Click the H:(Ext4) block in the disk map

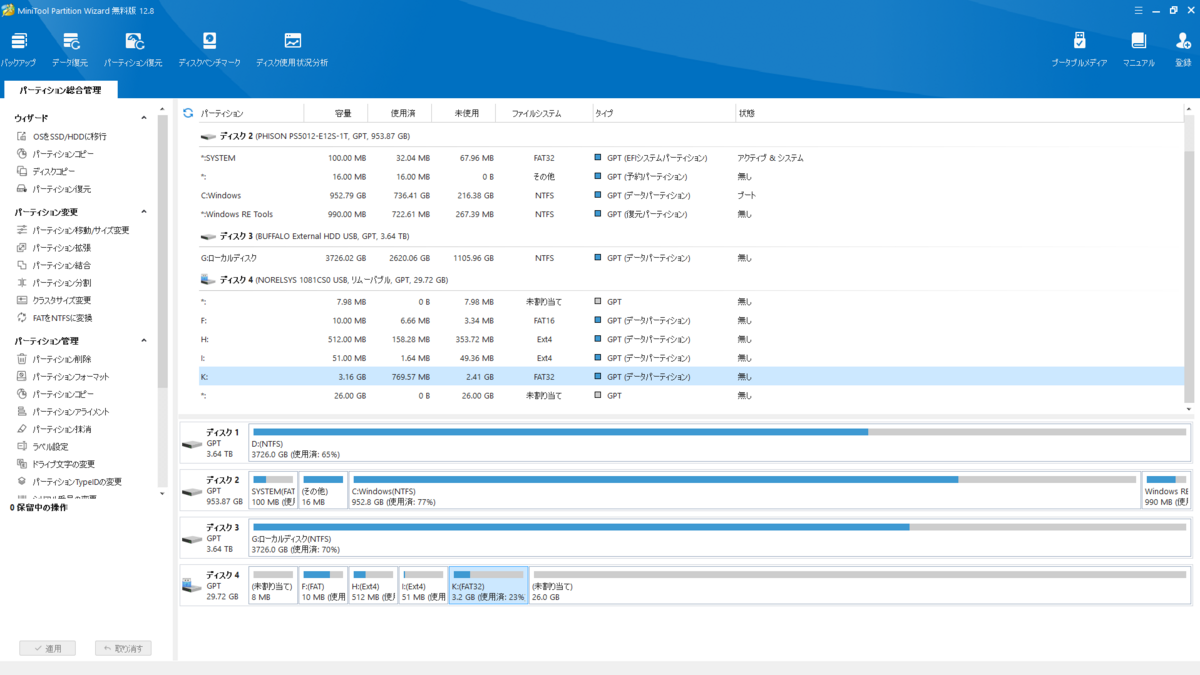coord(373,585)
